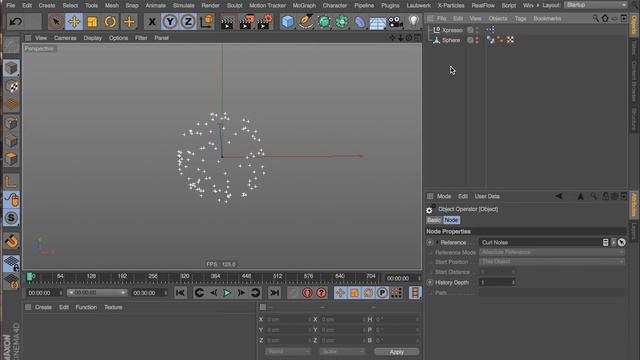Toggle the Y axis lock
This screenshot has width=640, height=360.
pyautogui.click(x=170, y=21)
